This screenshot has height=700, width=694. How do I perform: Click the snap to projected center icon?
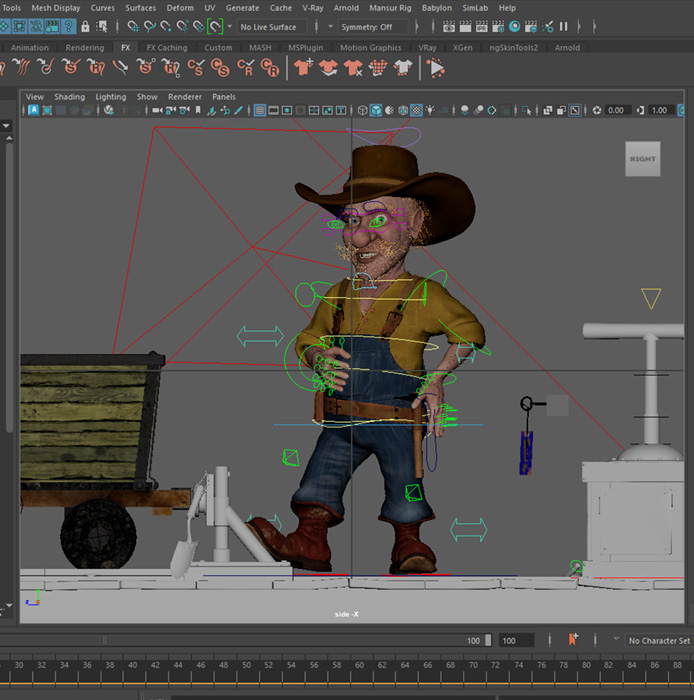(x=182, y=27)
